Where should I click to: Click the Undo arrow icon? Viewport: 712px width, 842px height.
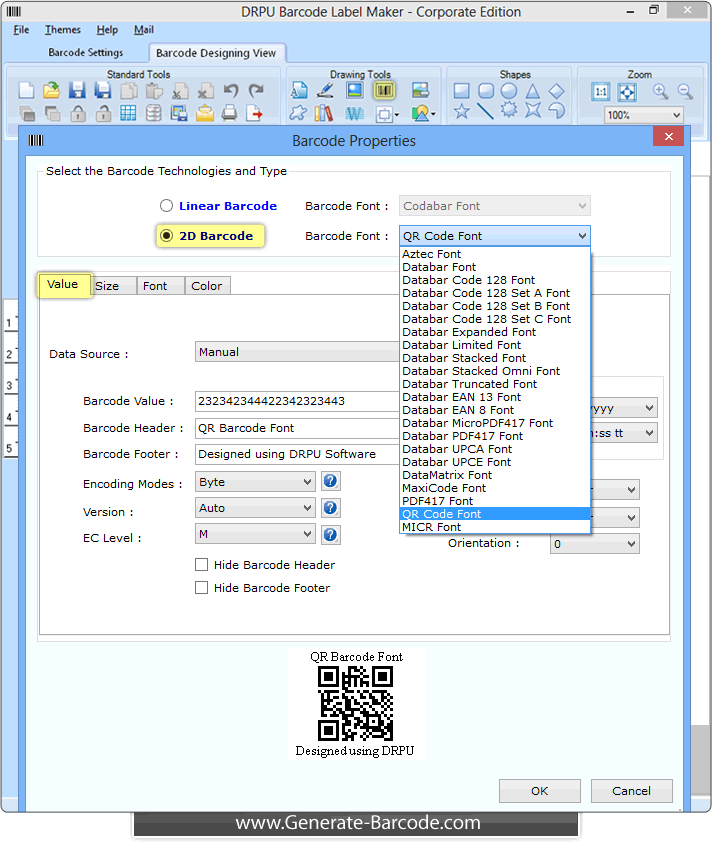(231, 91)
